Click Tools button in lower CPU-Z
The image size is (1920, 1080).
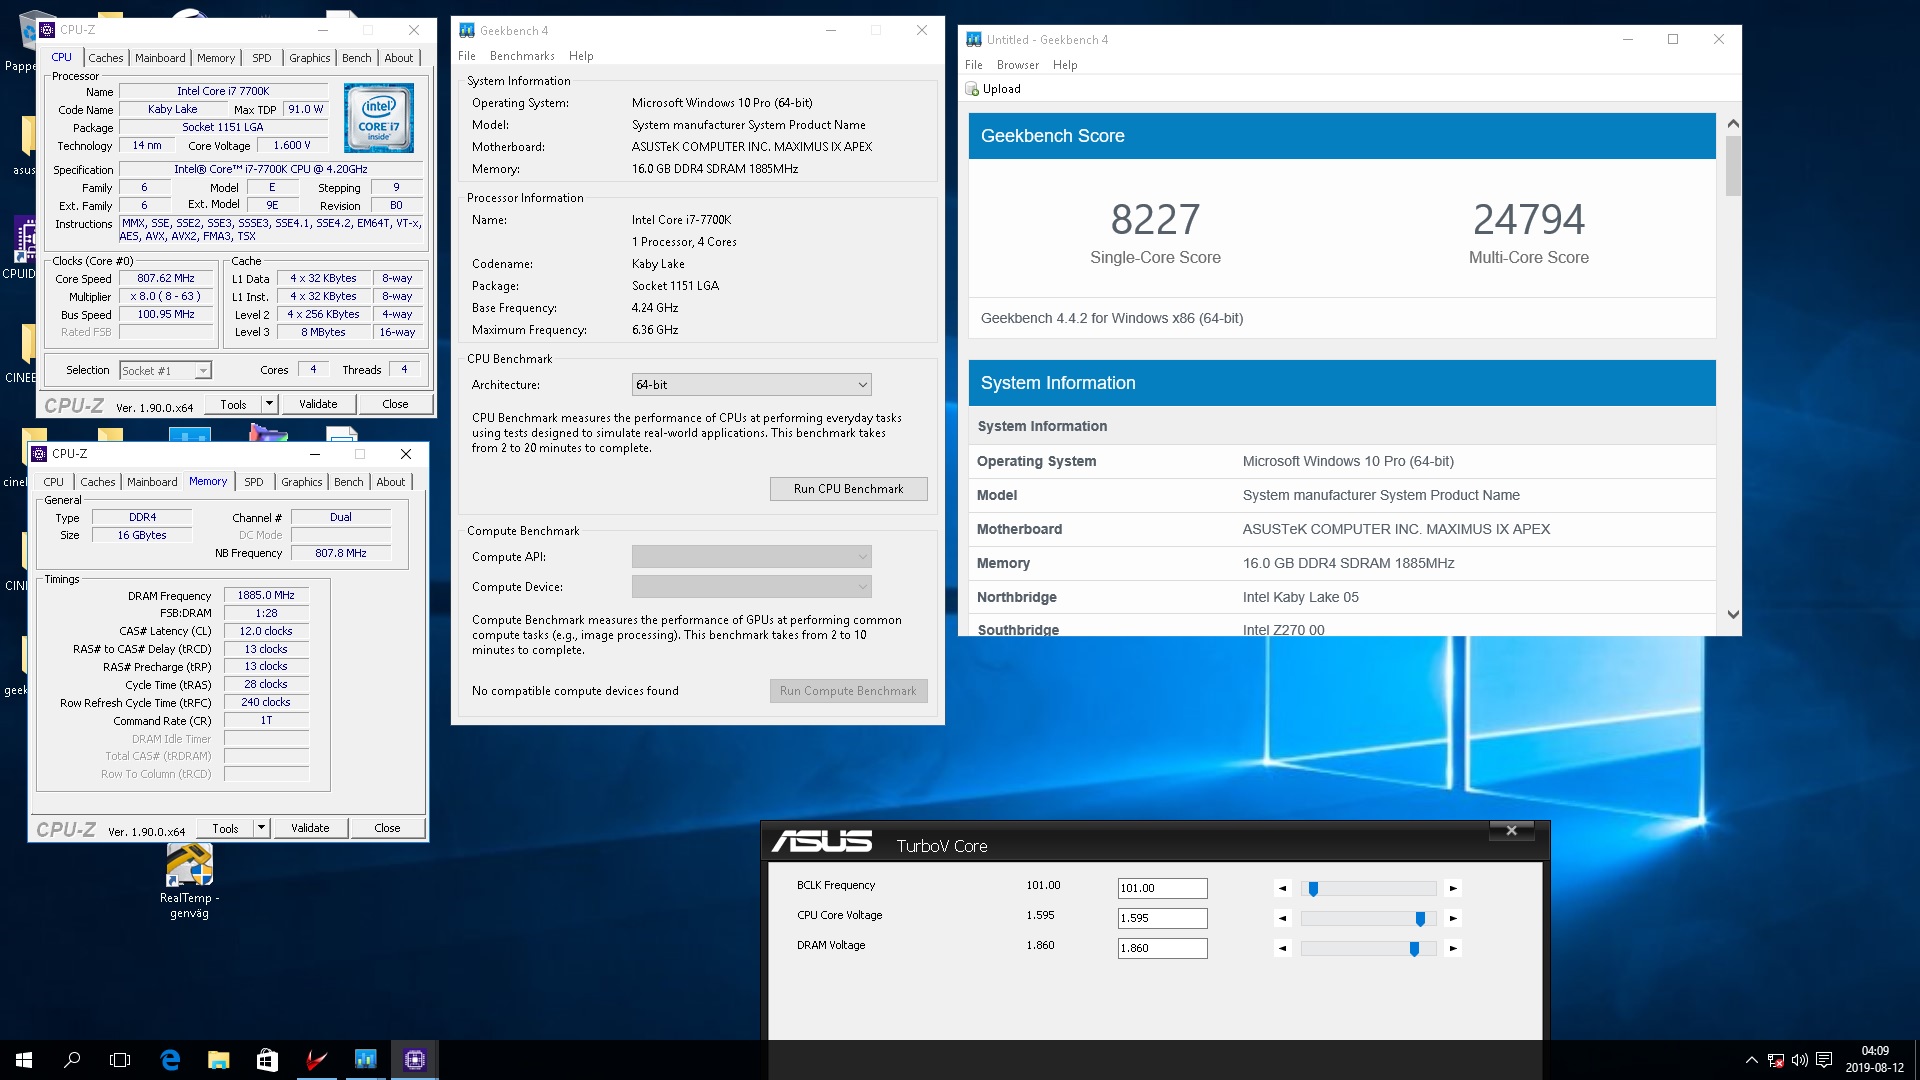pyautogui.click(x=225, y=828)
